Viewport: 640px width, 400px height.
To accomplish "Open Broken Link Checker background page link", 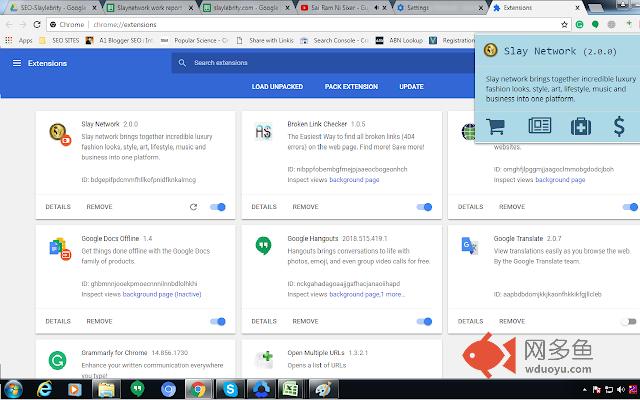I will [x=354, y=180].
